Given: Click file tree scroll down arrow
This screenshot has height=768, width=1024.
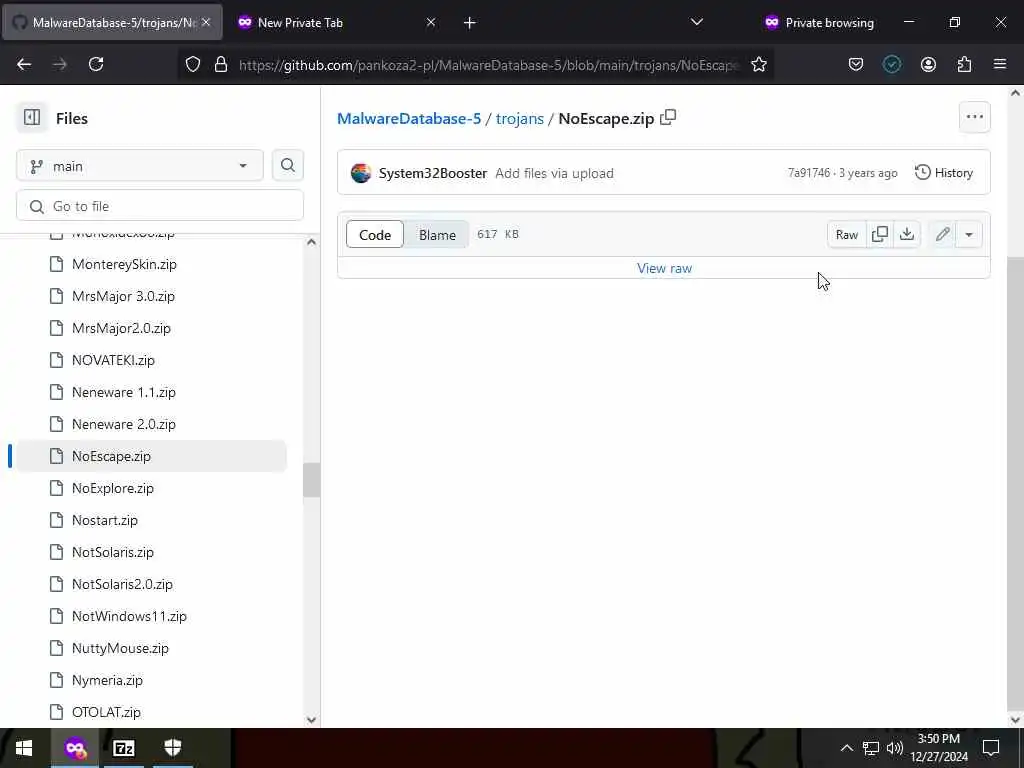Looking at the screenshot, I should (x=312, y=720).
